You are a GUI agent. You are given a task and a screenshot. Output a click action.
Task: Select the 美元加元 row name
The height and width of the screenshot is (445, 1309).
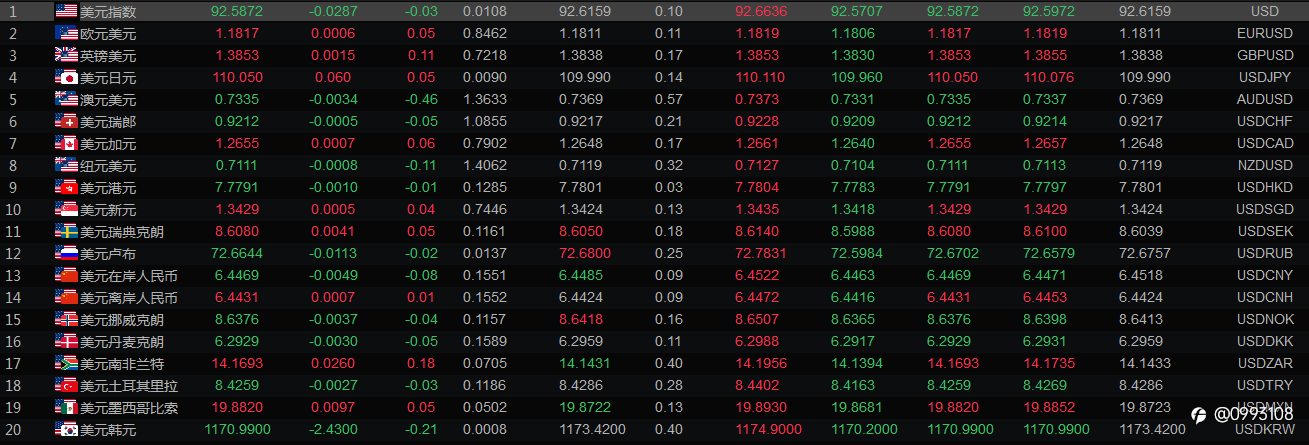pyautogui.click(x=108, y=144)
